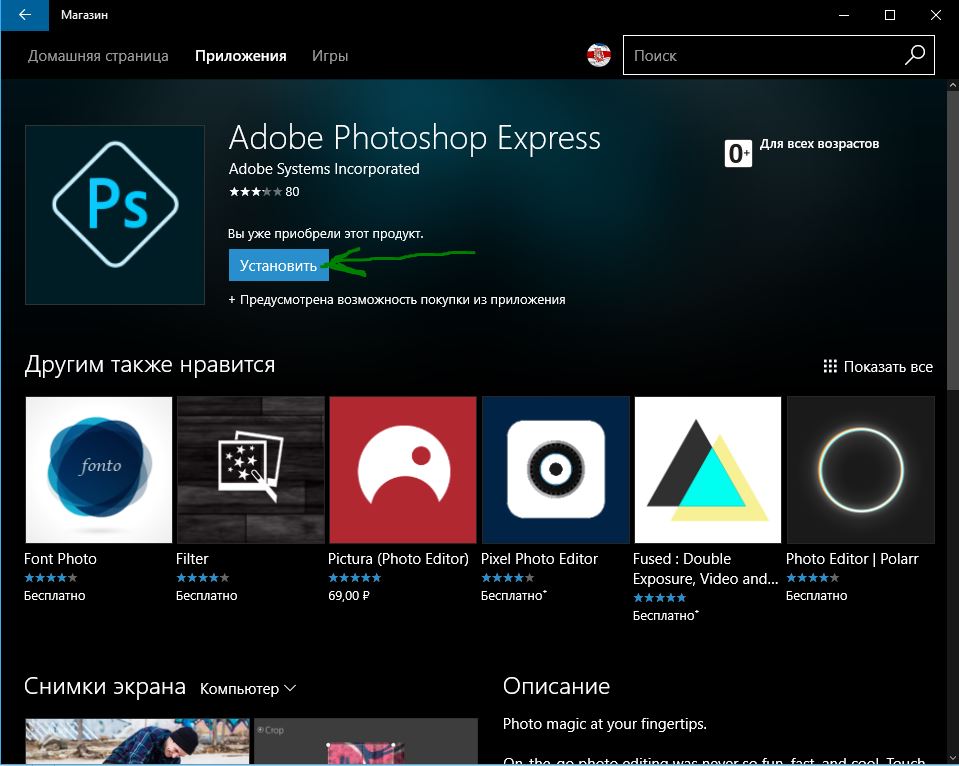Click the Pictura (Photo Editor) title text
The image size is (959, 766).
pos(398,559)
